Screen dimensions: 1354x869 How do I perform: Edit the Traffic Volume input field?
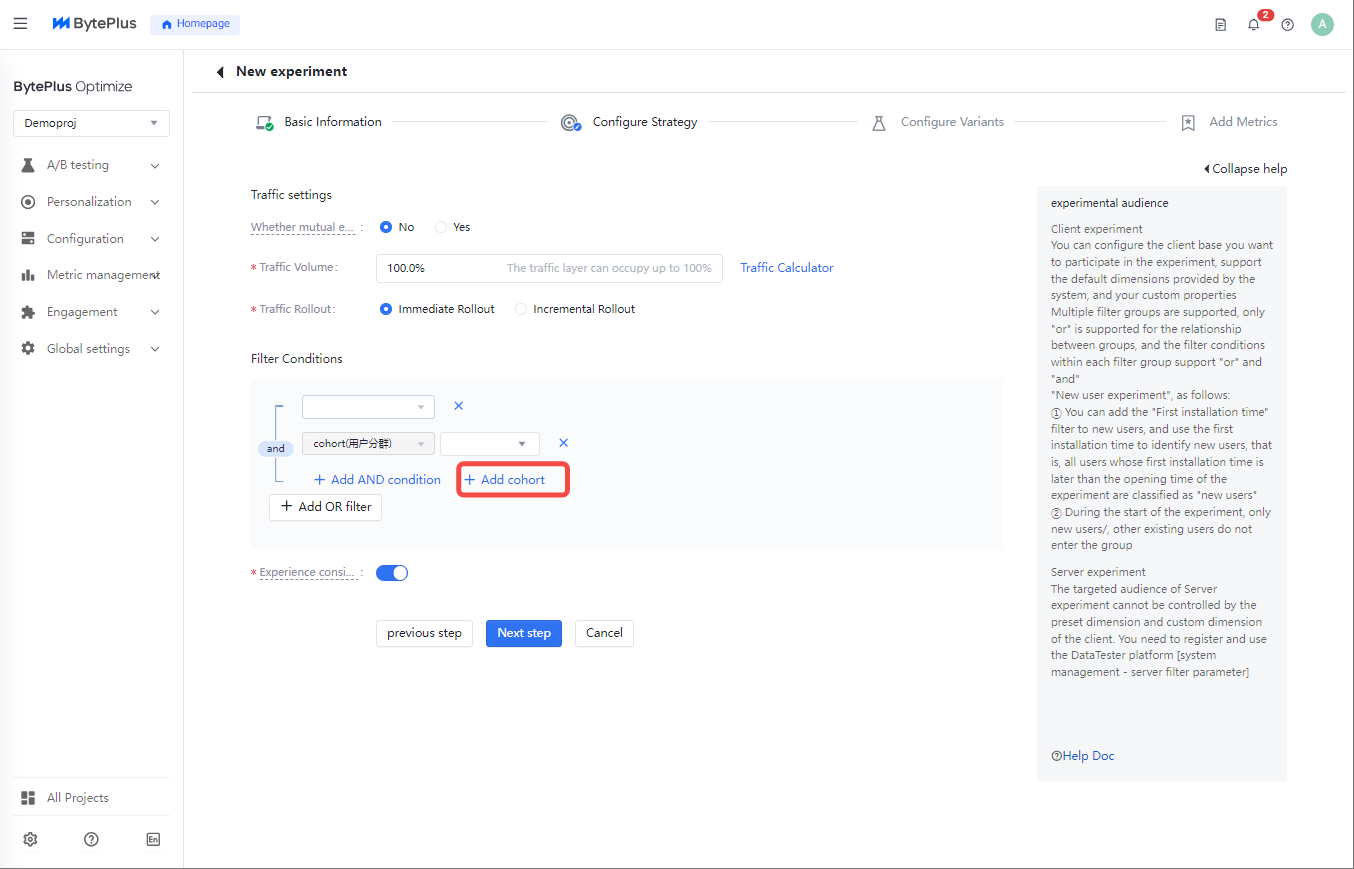(549, 268)
